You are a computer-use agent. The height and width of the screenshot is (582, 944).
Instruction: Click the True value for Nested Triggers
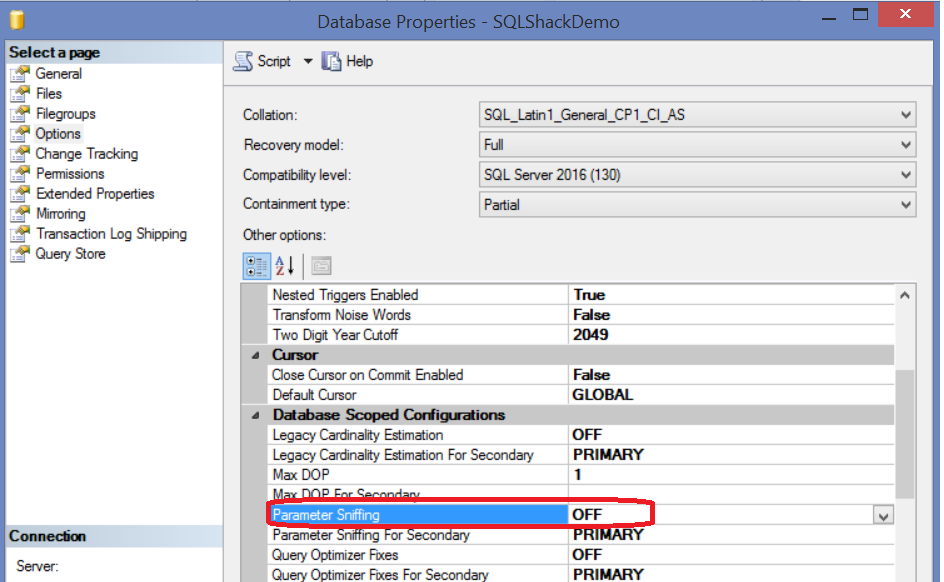(589, 295)
